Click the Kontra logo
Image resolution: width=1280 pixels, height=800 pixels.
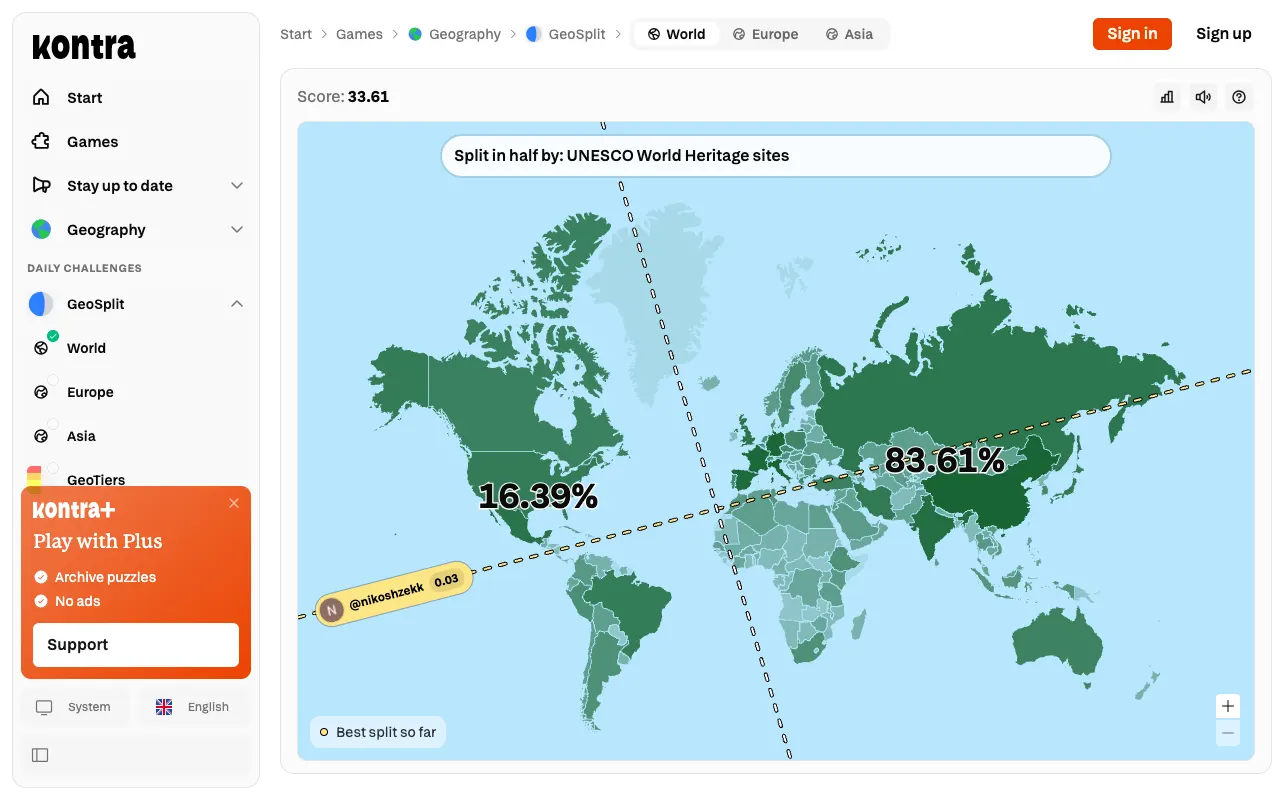84,47
